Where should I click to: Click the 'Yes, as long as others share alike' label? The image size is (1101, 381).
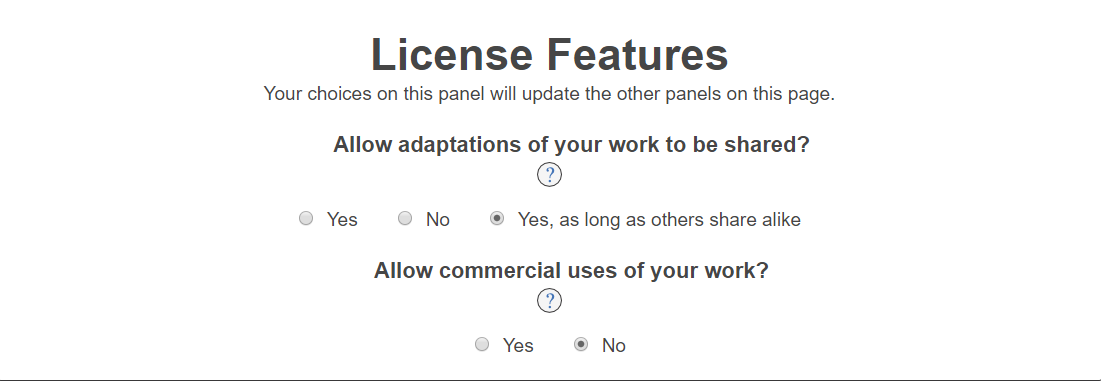coord(659,220)
